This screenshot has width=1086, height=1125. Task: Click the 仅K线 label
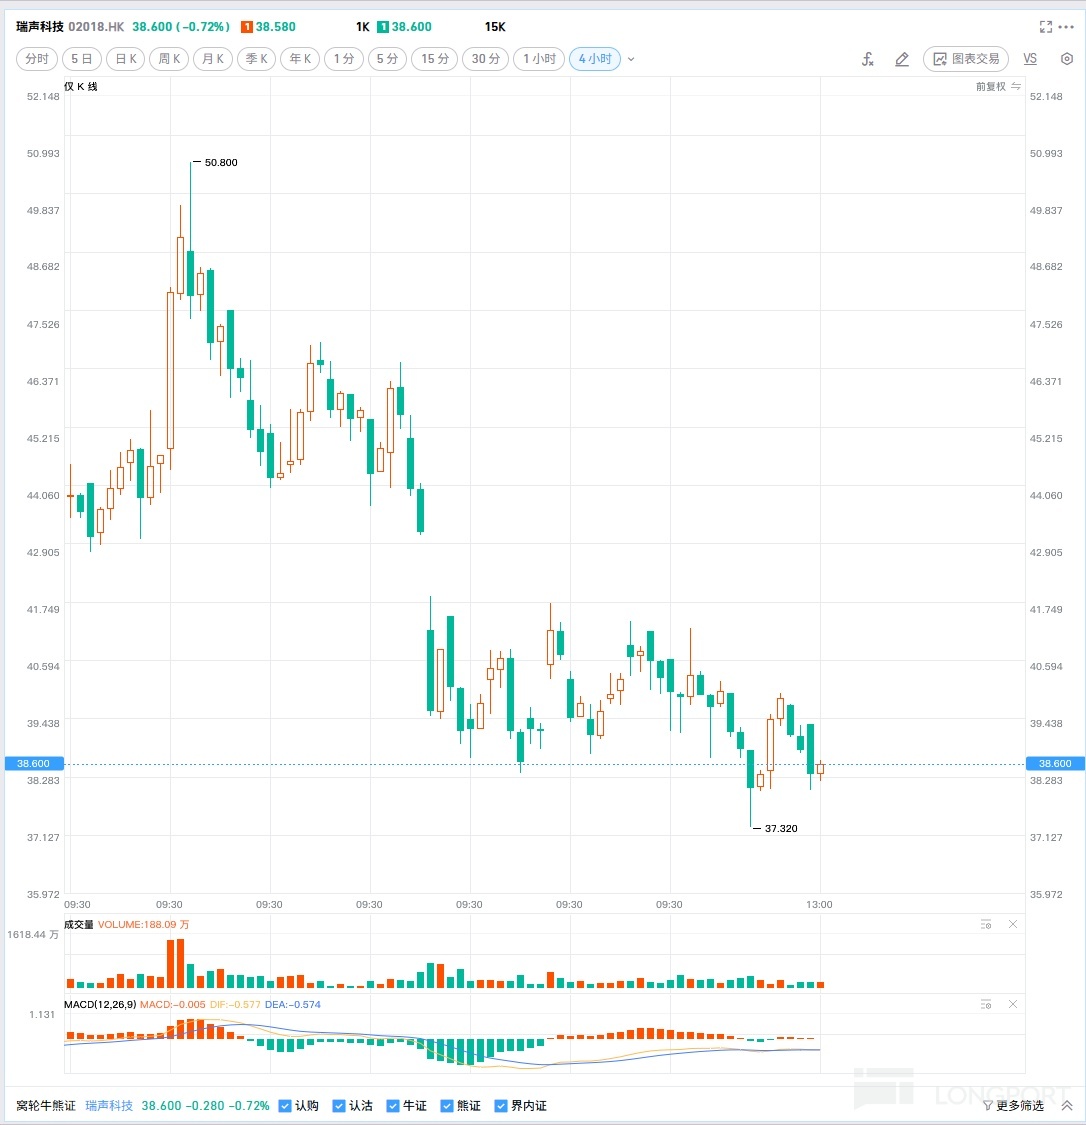(x=80, y=87)
